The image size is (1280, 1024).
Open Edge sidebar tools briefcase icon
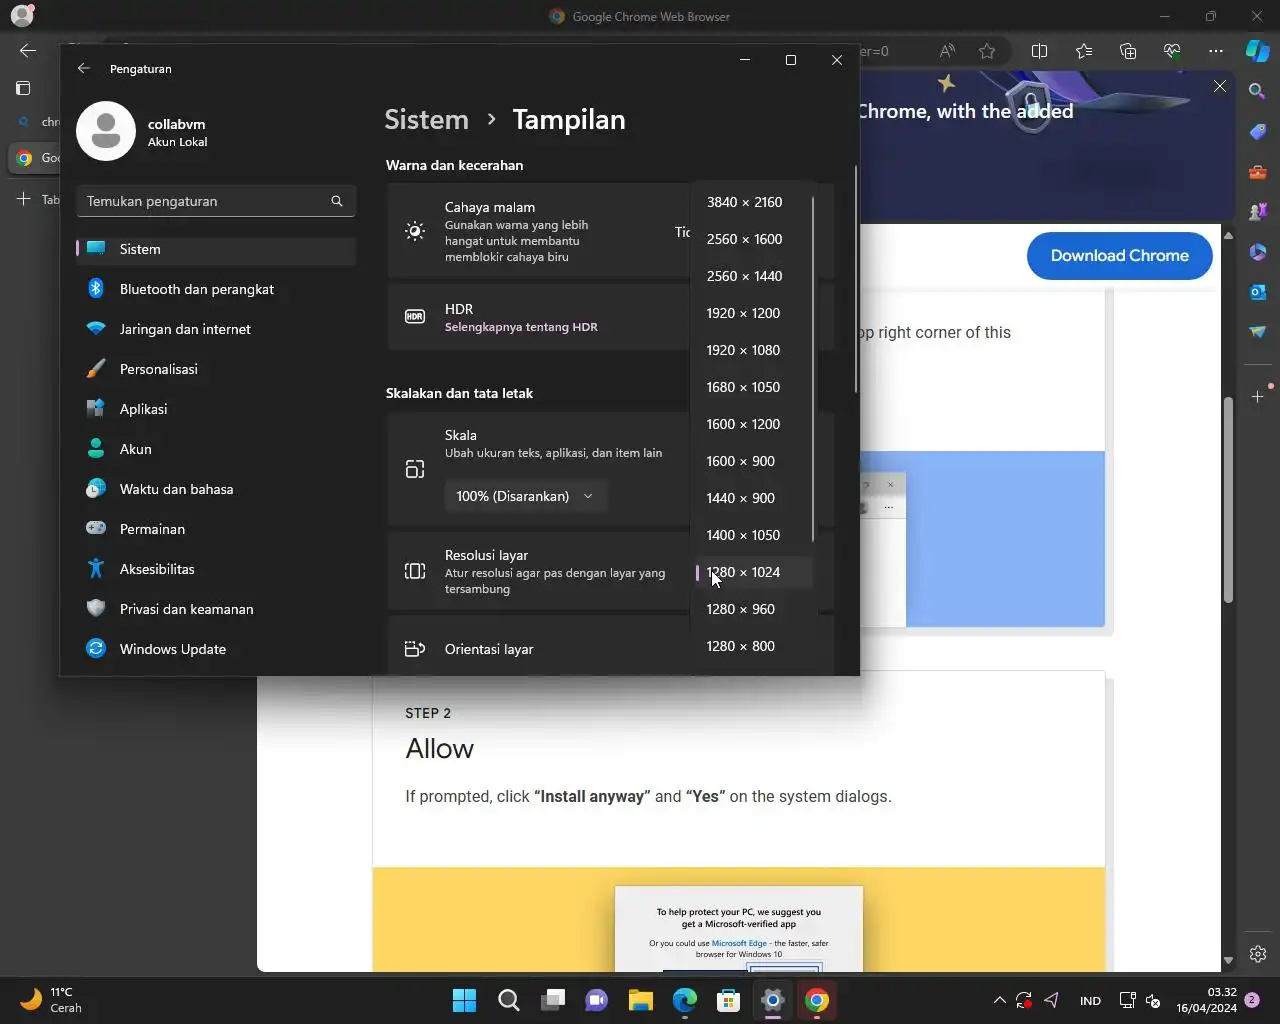click(x=1257, y=172)
